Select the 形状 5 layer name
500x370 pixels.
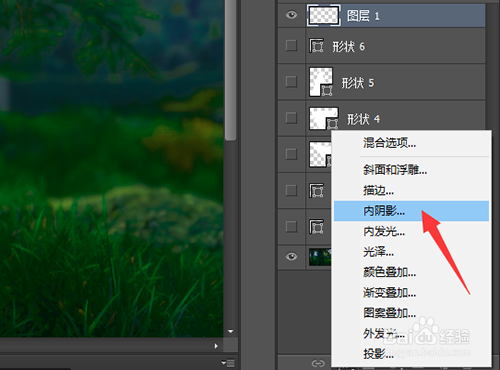[358, 83]
